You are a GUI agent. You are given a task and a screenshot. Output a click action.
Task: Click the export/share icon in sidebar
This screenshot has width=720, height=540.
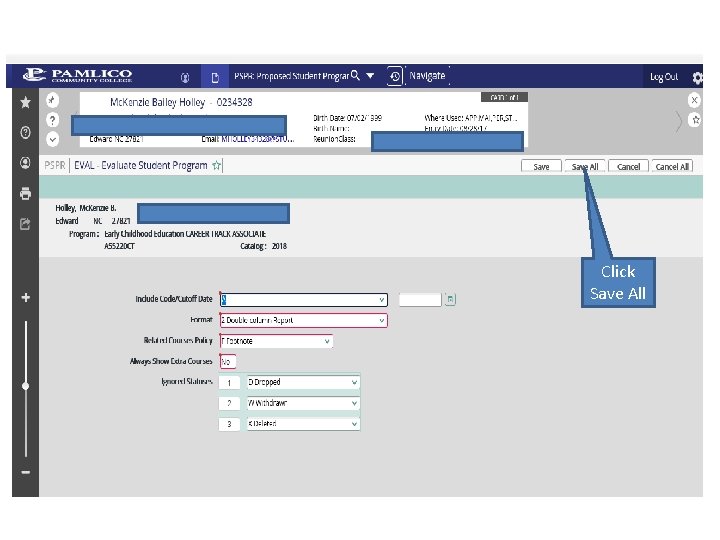coord(25,224)
